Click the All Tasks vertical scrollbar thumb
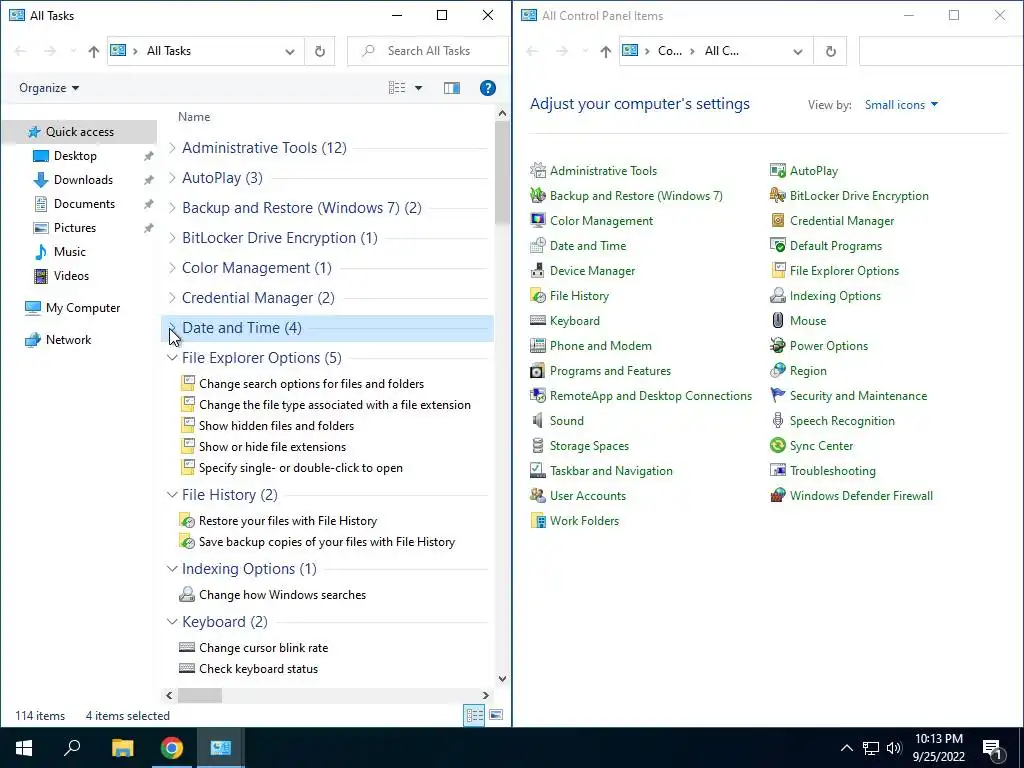Image resolution: width=1024 pixels, height=768 pixels. coord(502,172)
